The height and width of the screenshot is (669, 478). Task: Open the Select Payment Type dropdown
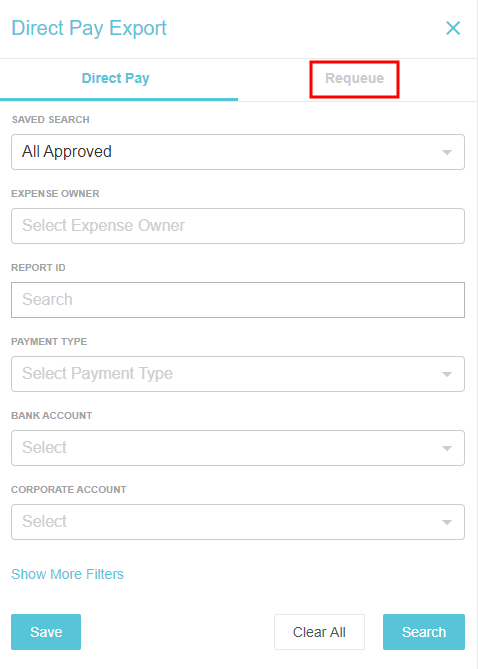point(238,374)
